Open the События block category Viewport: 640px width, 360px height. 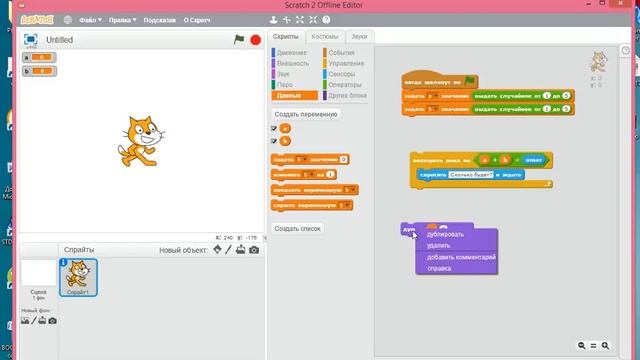pos(342,53)
